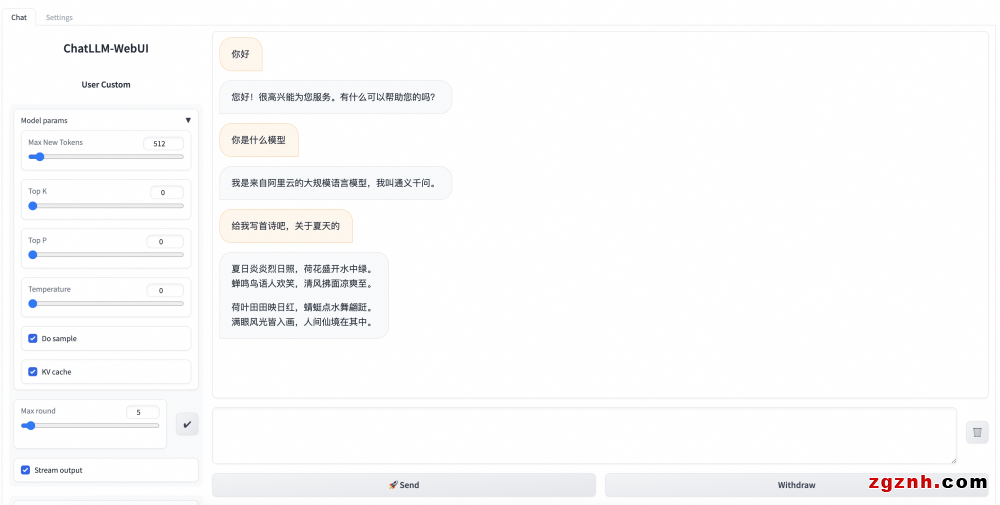Click the Temperature number field
1000x505 pixels.
point(165,291)
